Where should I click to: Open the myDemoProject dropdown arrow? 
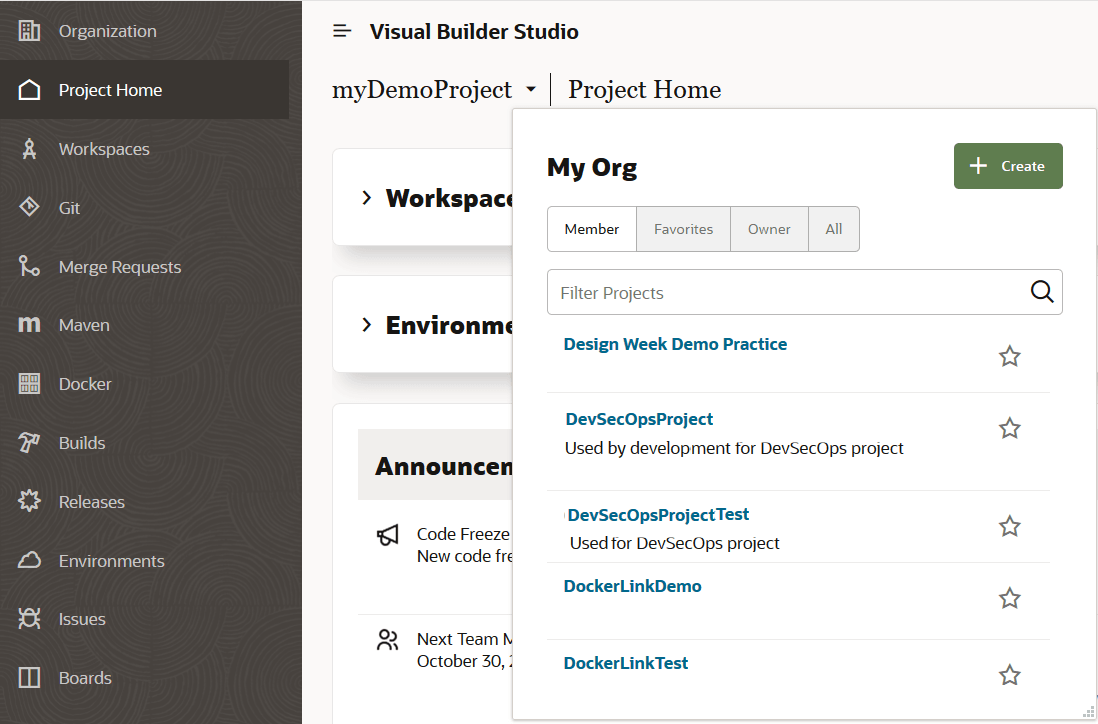coord(531,89)
